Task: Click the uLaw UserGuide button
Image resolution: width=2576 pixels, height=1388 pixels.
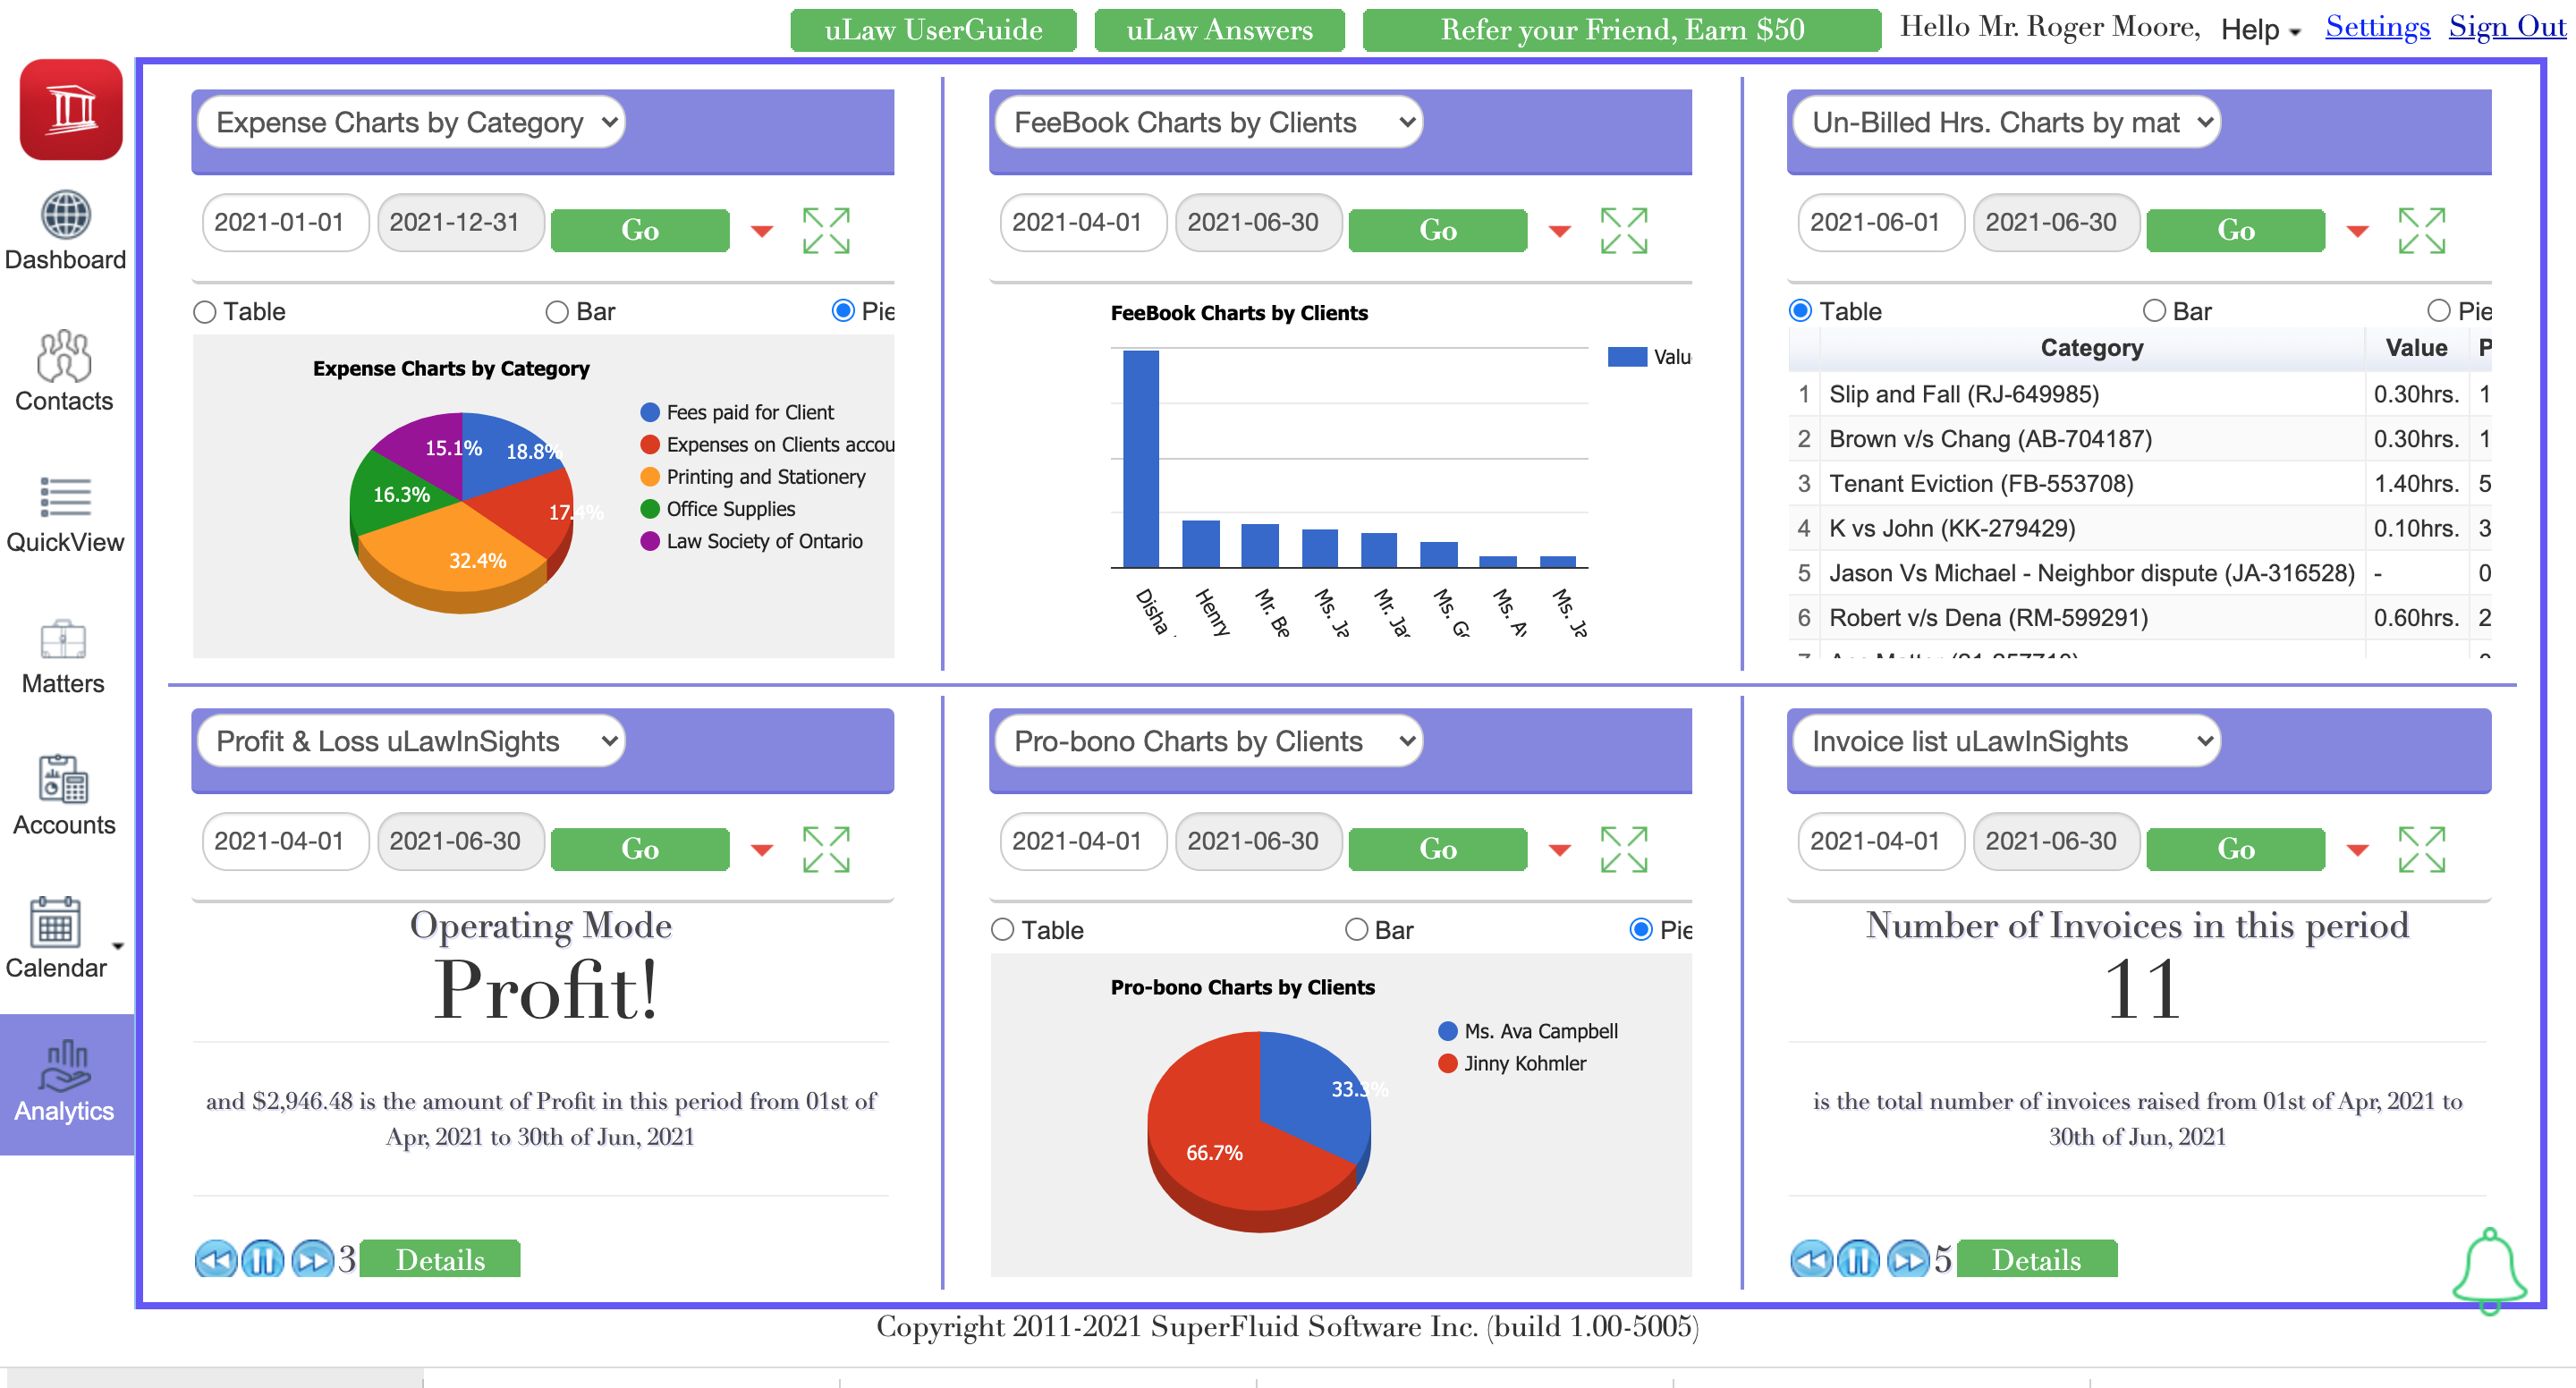Action: coord(933,29)
